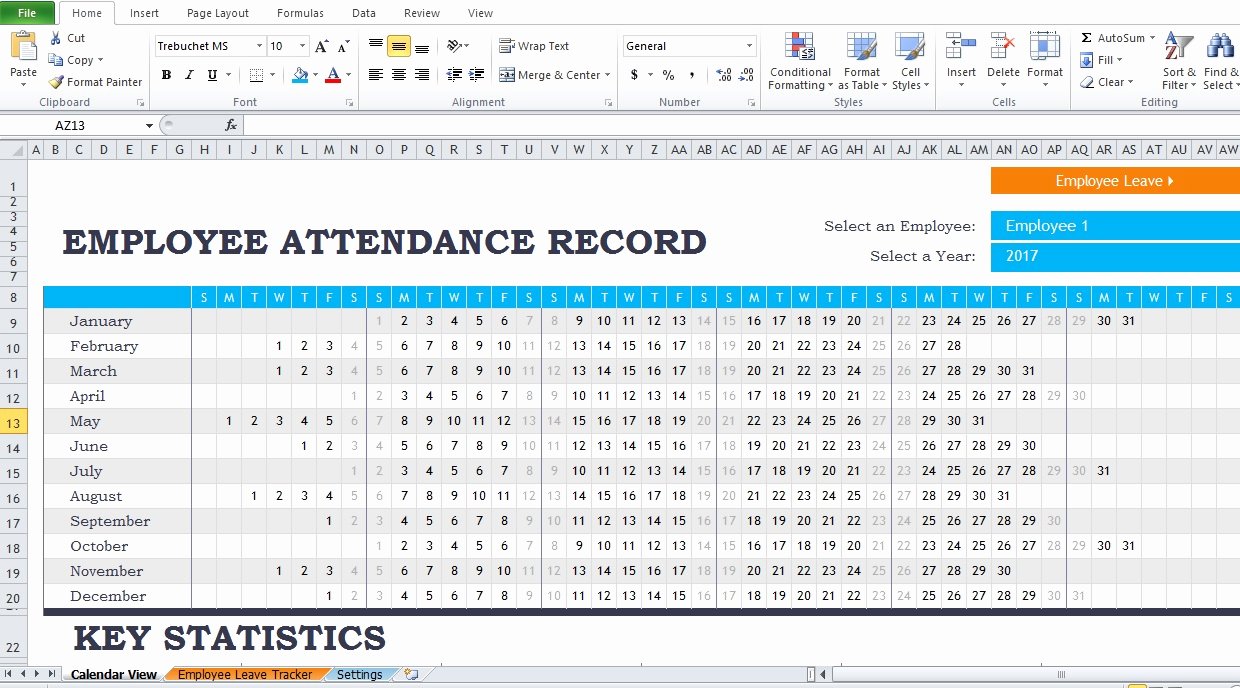This screenshot has width=1240, height=688.
Task: Click the Paste clipboard icon
Action: tap(23, 48)
